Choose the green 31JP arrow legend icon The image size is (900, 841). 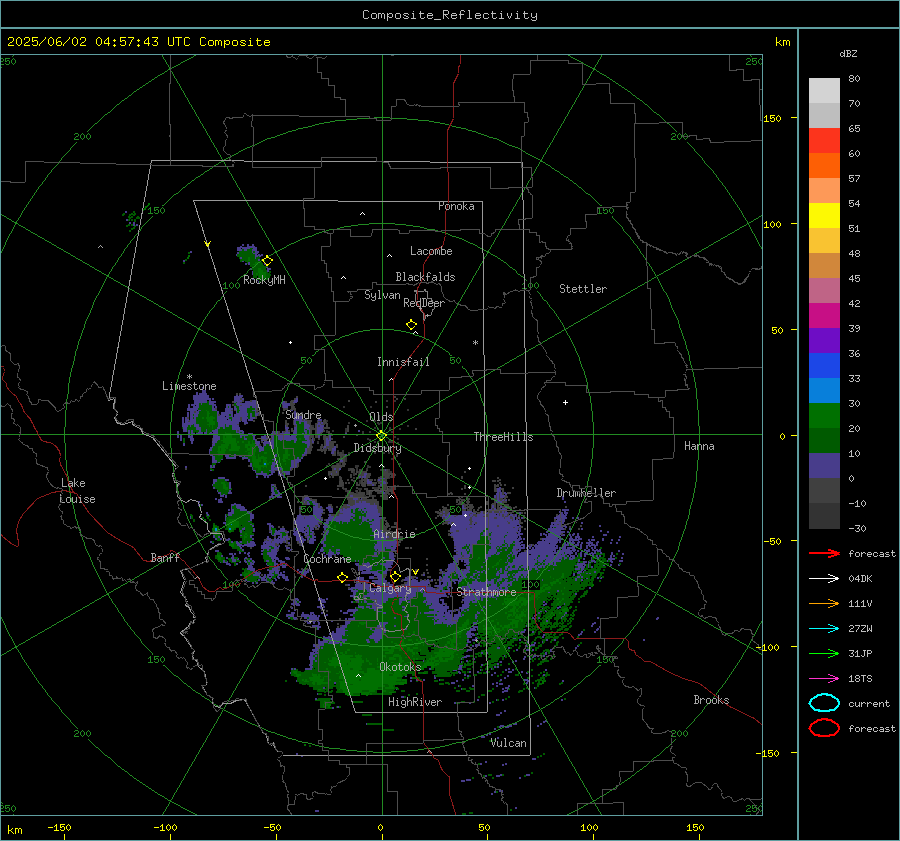[824, 653]
